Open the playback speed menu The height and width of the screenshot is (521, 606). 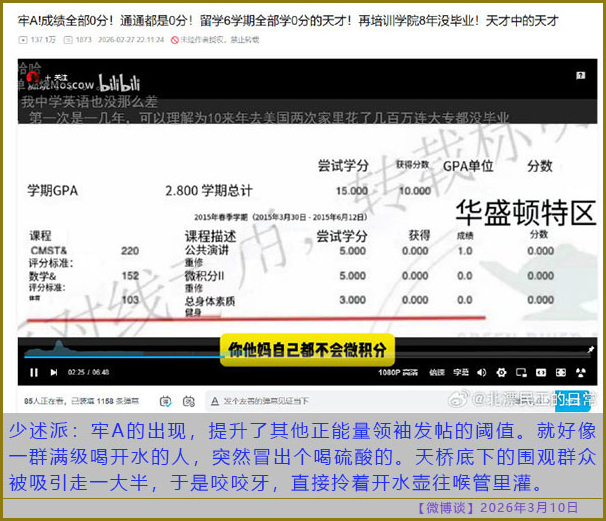[437, 372]
